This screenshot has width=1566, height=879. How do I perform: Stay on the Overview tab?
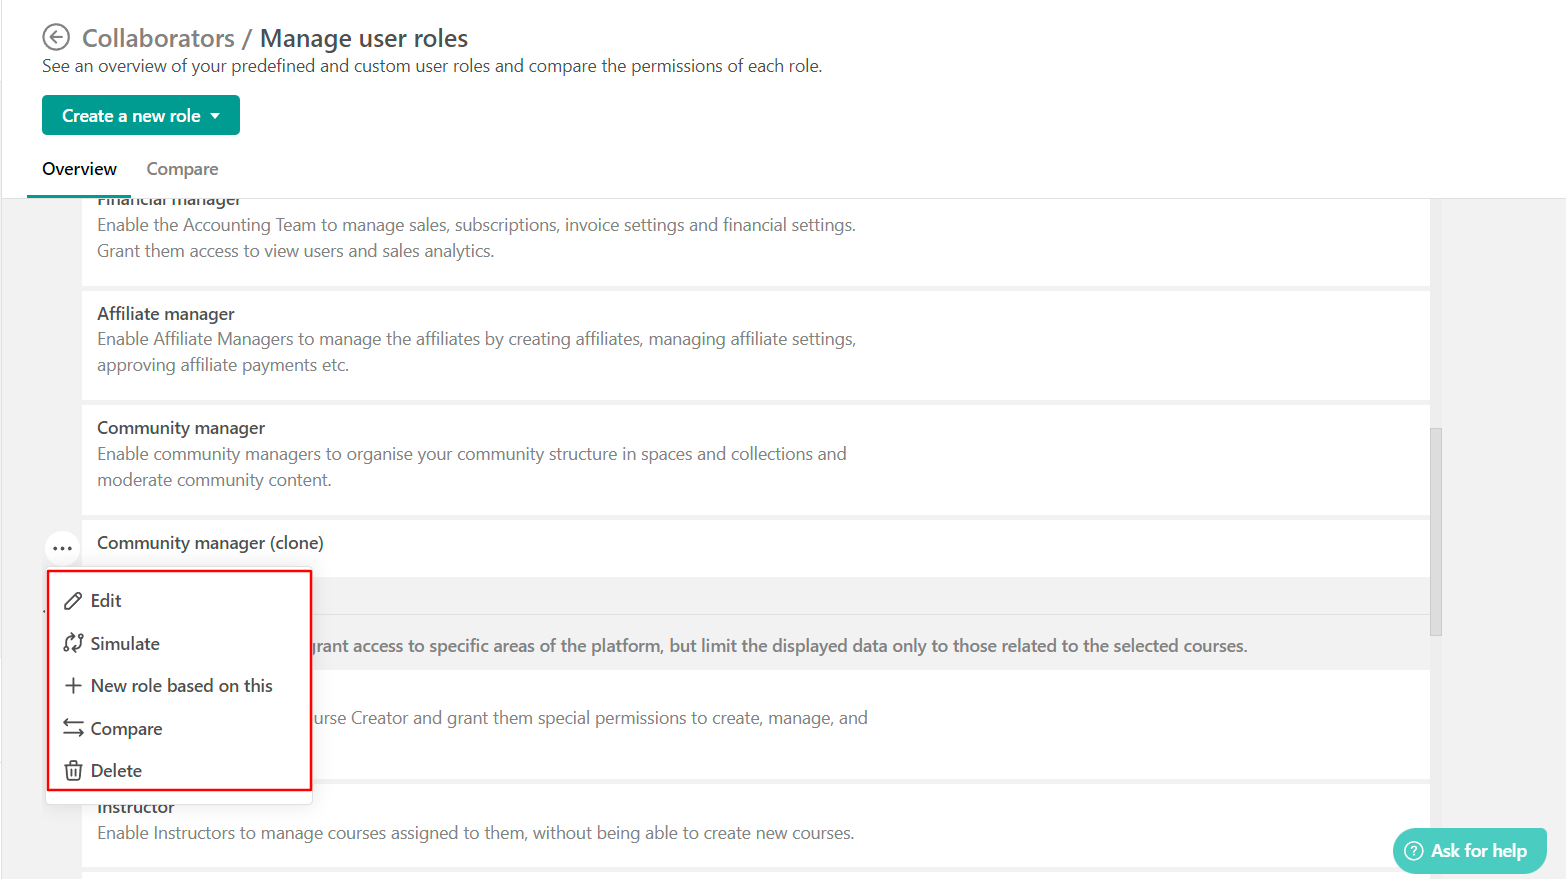[79, 168]
